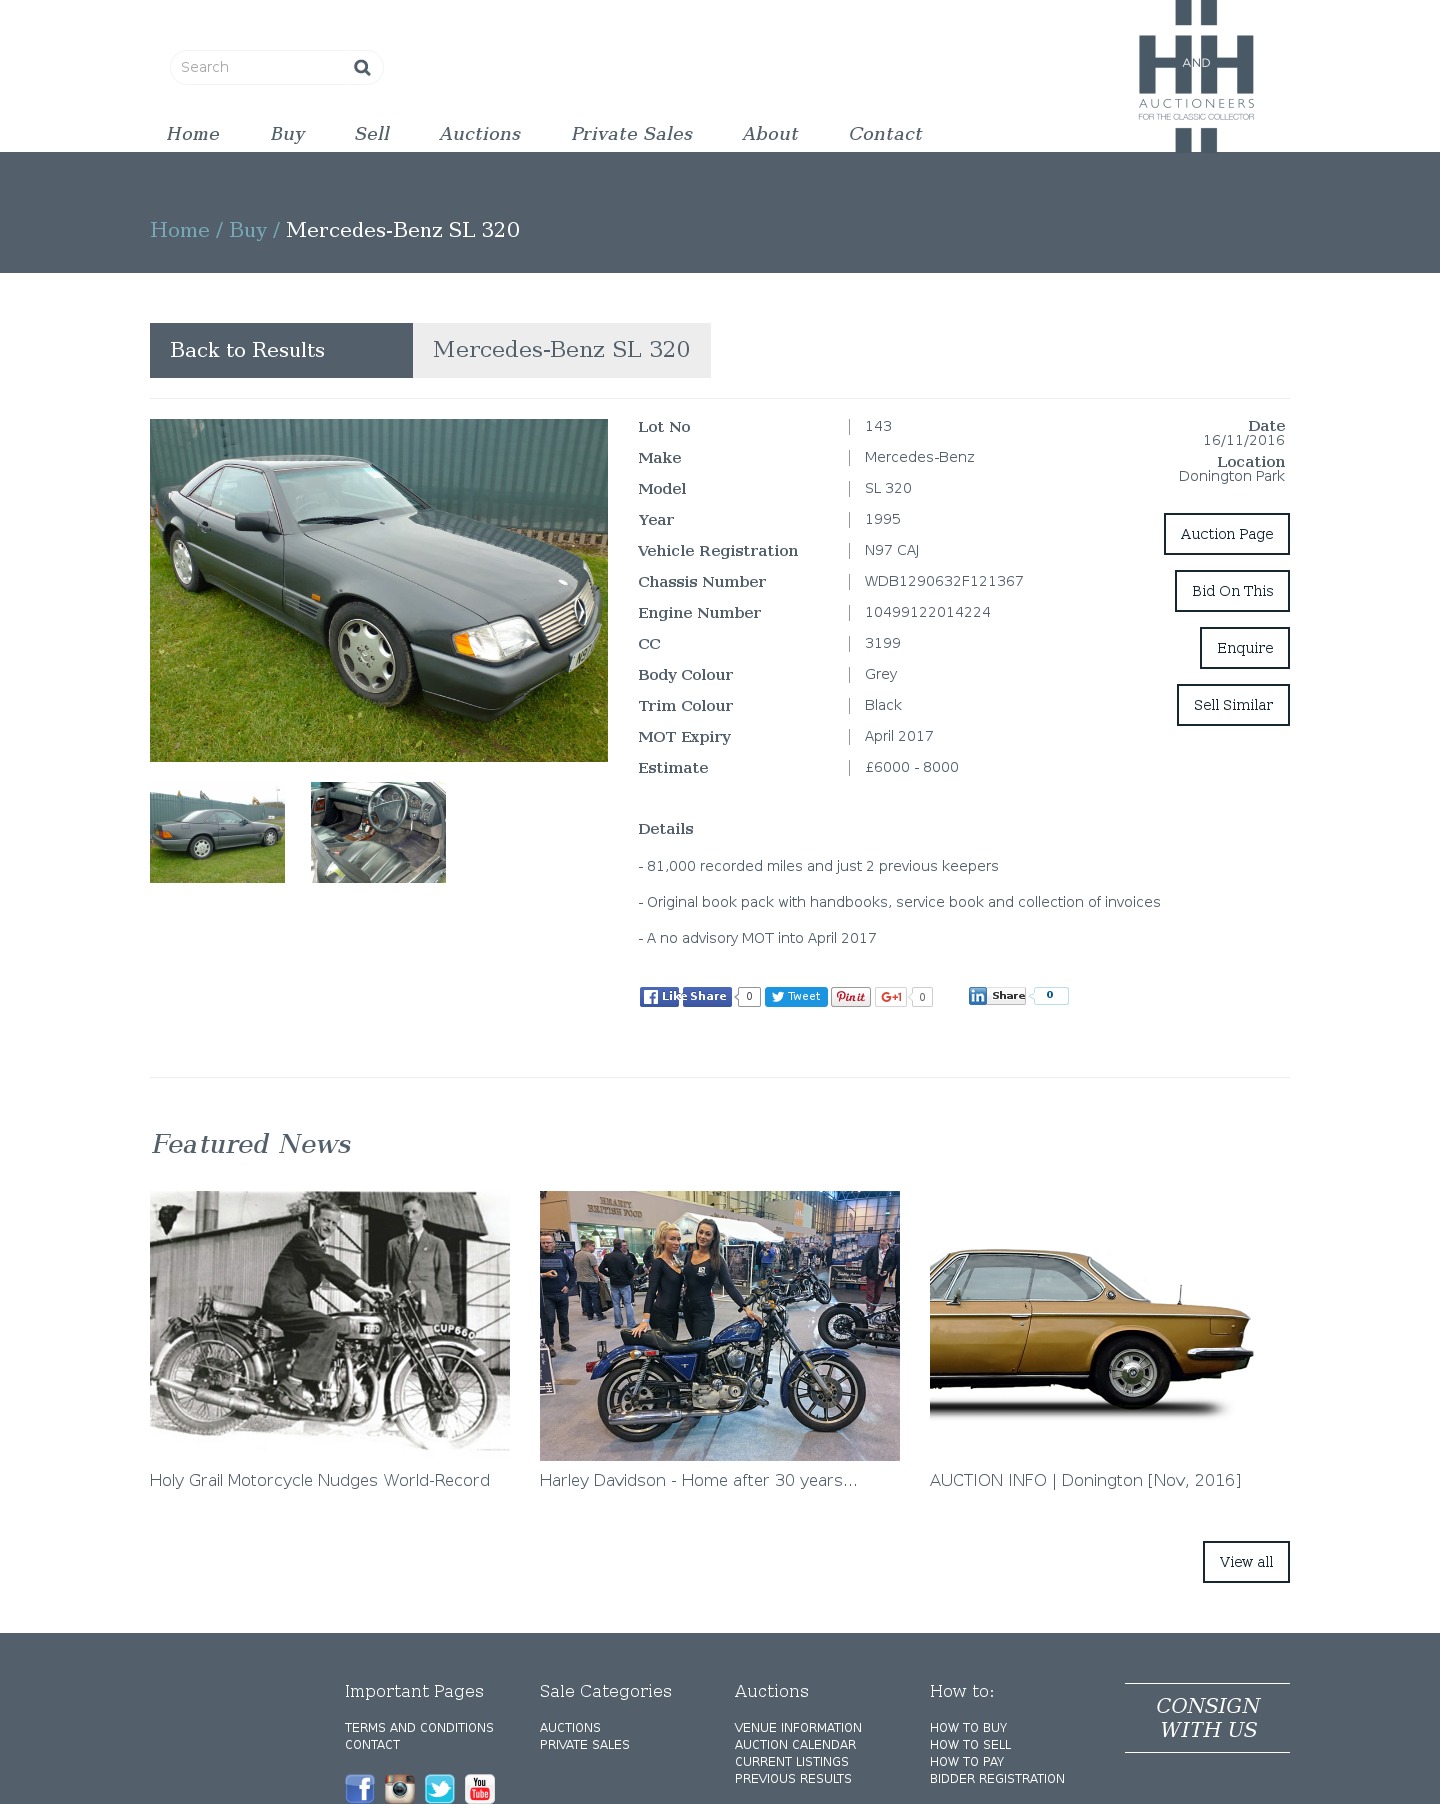Open the H&H Auctioneers logo
Image resolution: width=1440 pixels, height=1804 pixels.
(1196, 76)
